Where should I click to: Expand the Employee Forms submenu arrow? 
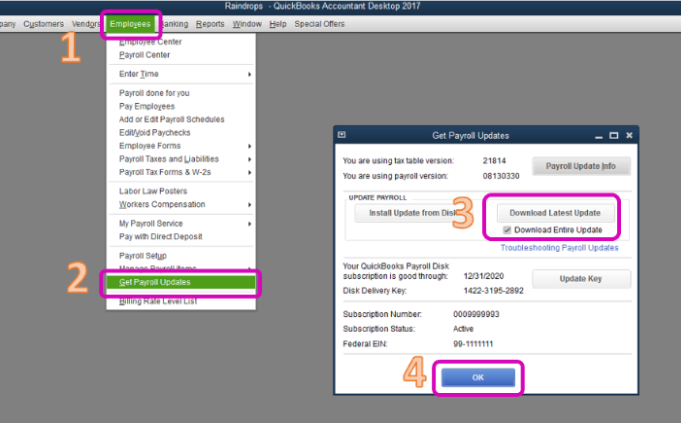point(249,146)
